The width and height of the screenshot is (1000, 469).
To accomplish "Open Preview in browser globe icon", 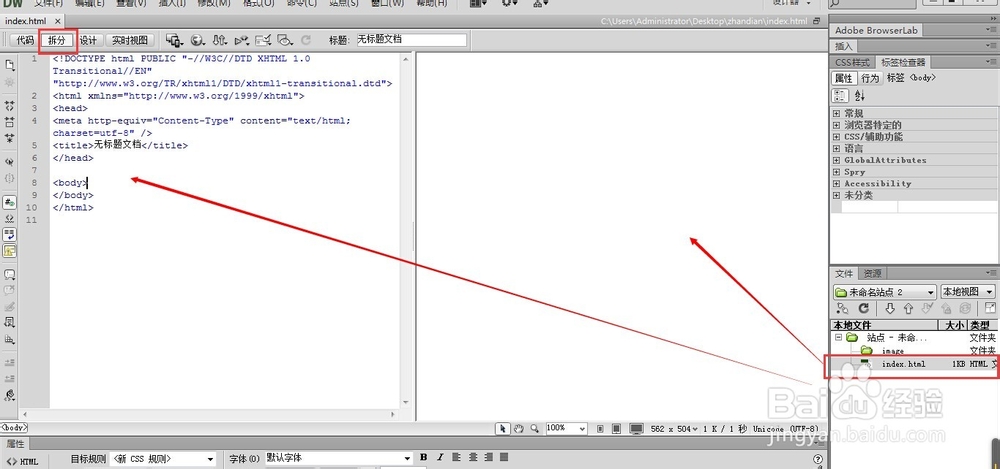I will [198, 40].
